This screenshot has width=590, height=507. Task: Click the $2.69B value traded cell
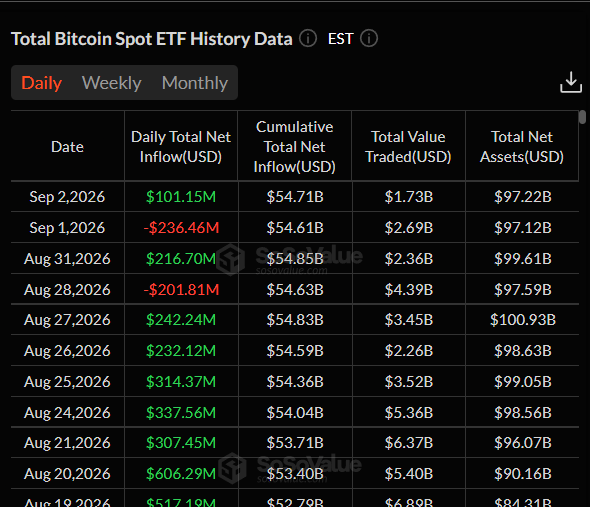tap(409, 227)
